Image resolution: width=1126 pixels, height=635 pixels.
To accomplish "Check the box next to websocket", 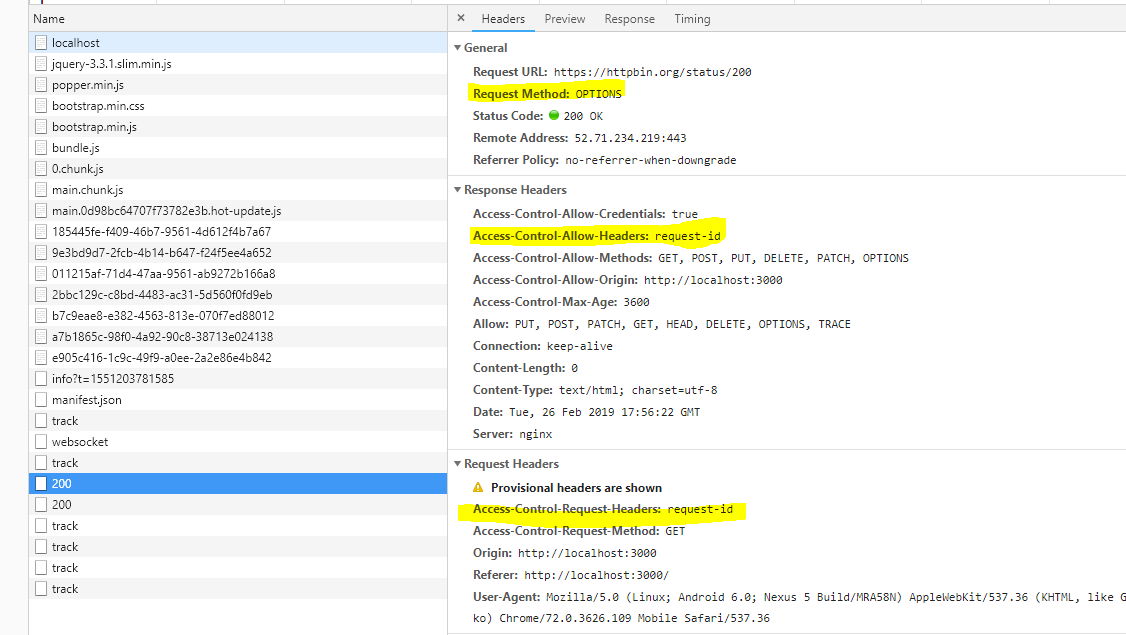I will 39,441.
